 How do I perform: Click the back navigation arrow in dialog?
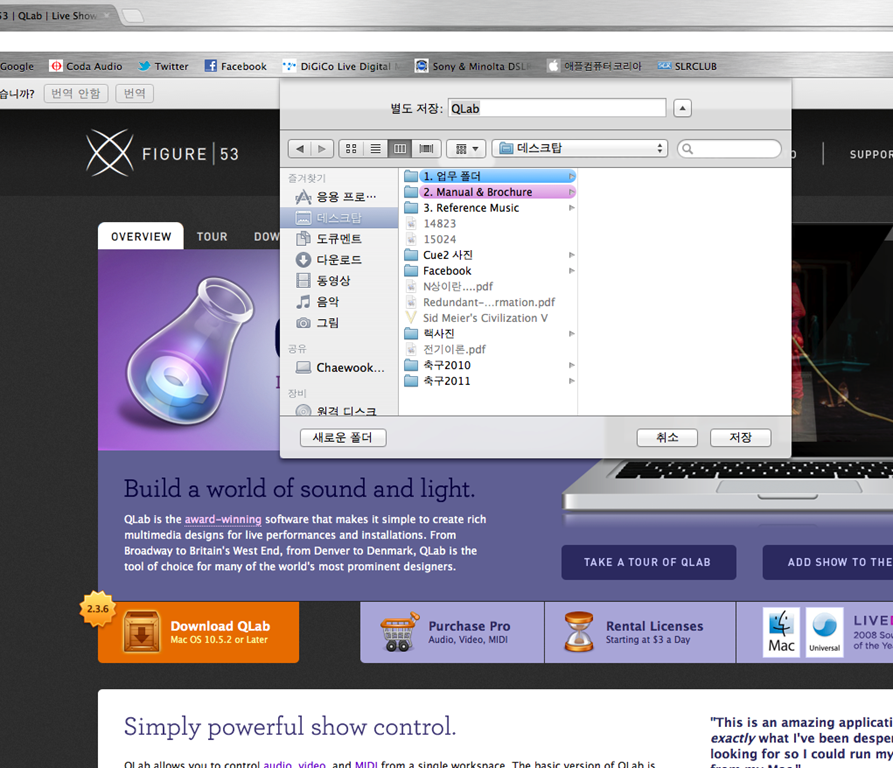click(x=299, y=149)
